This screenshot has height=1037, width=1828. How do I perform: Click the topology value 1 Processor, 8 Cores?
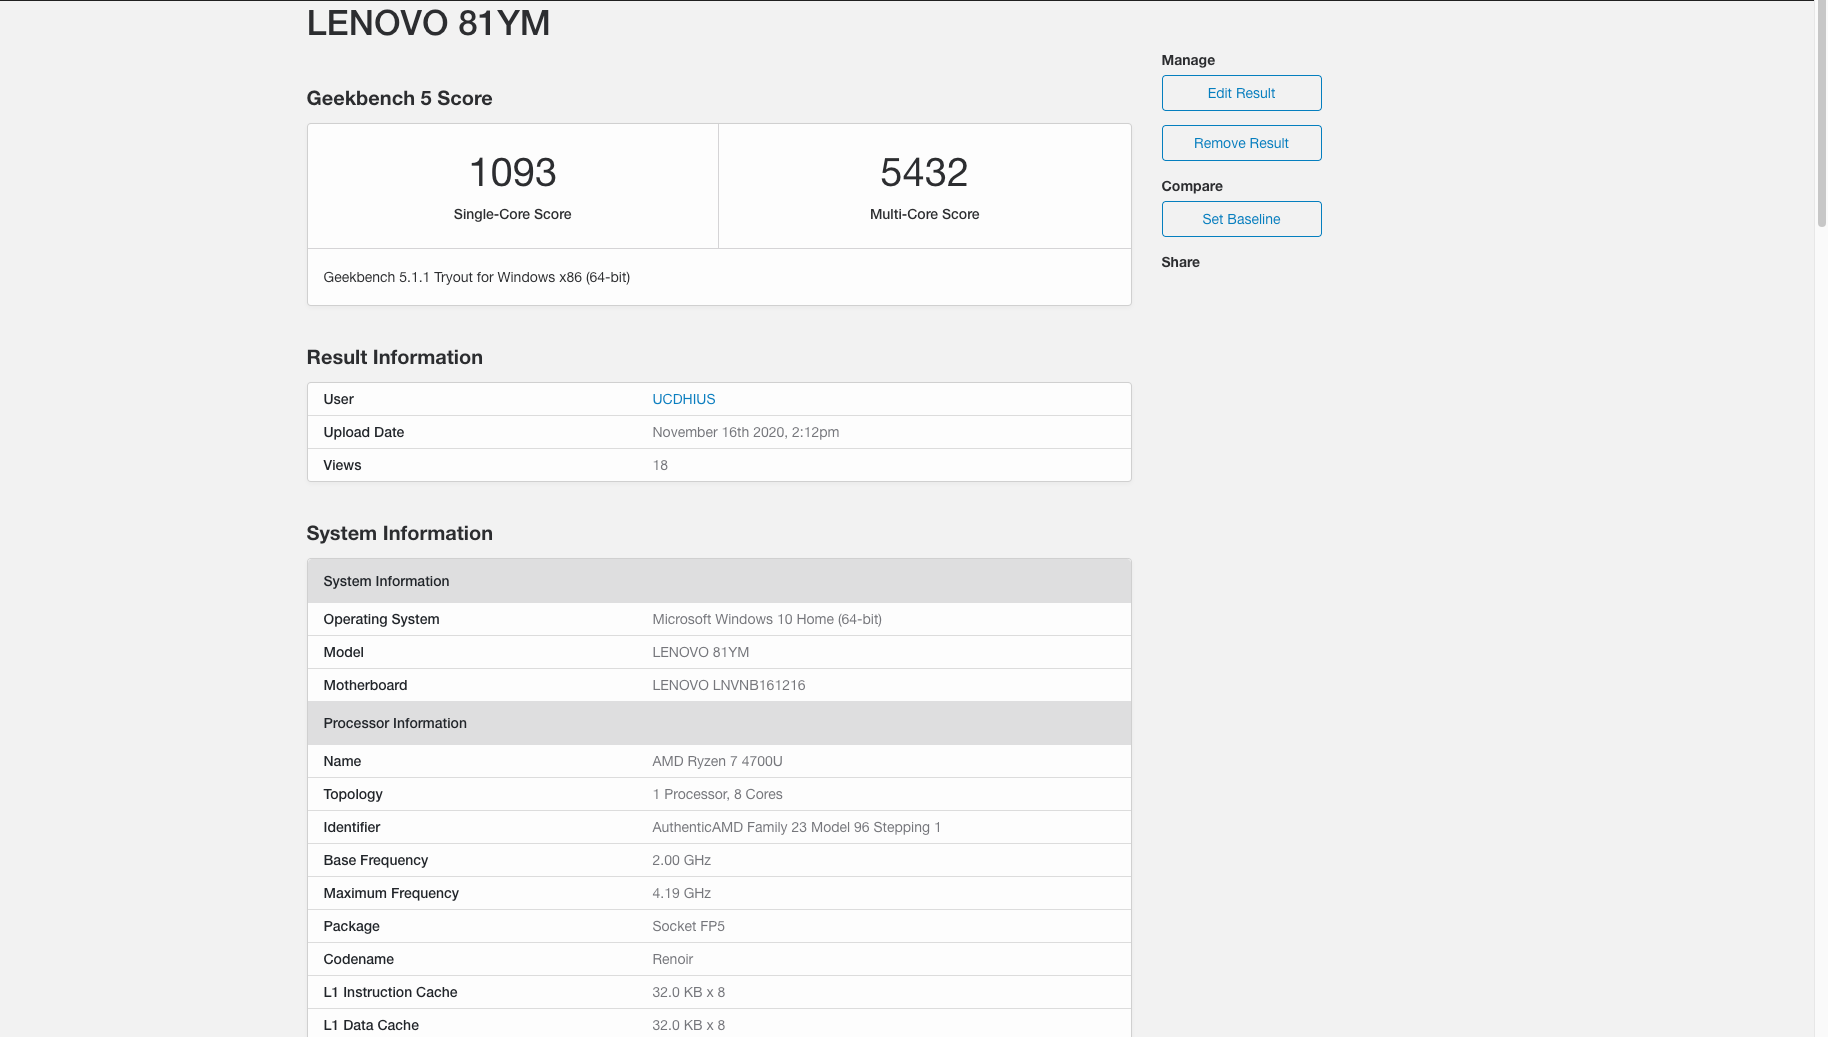point(717,794)
